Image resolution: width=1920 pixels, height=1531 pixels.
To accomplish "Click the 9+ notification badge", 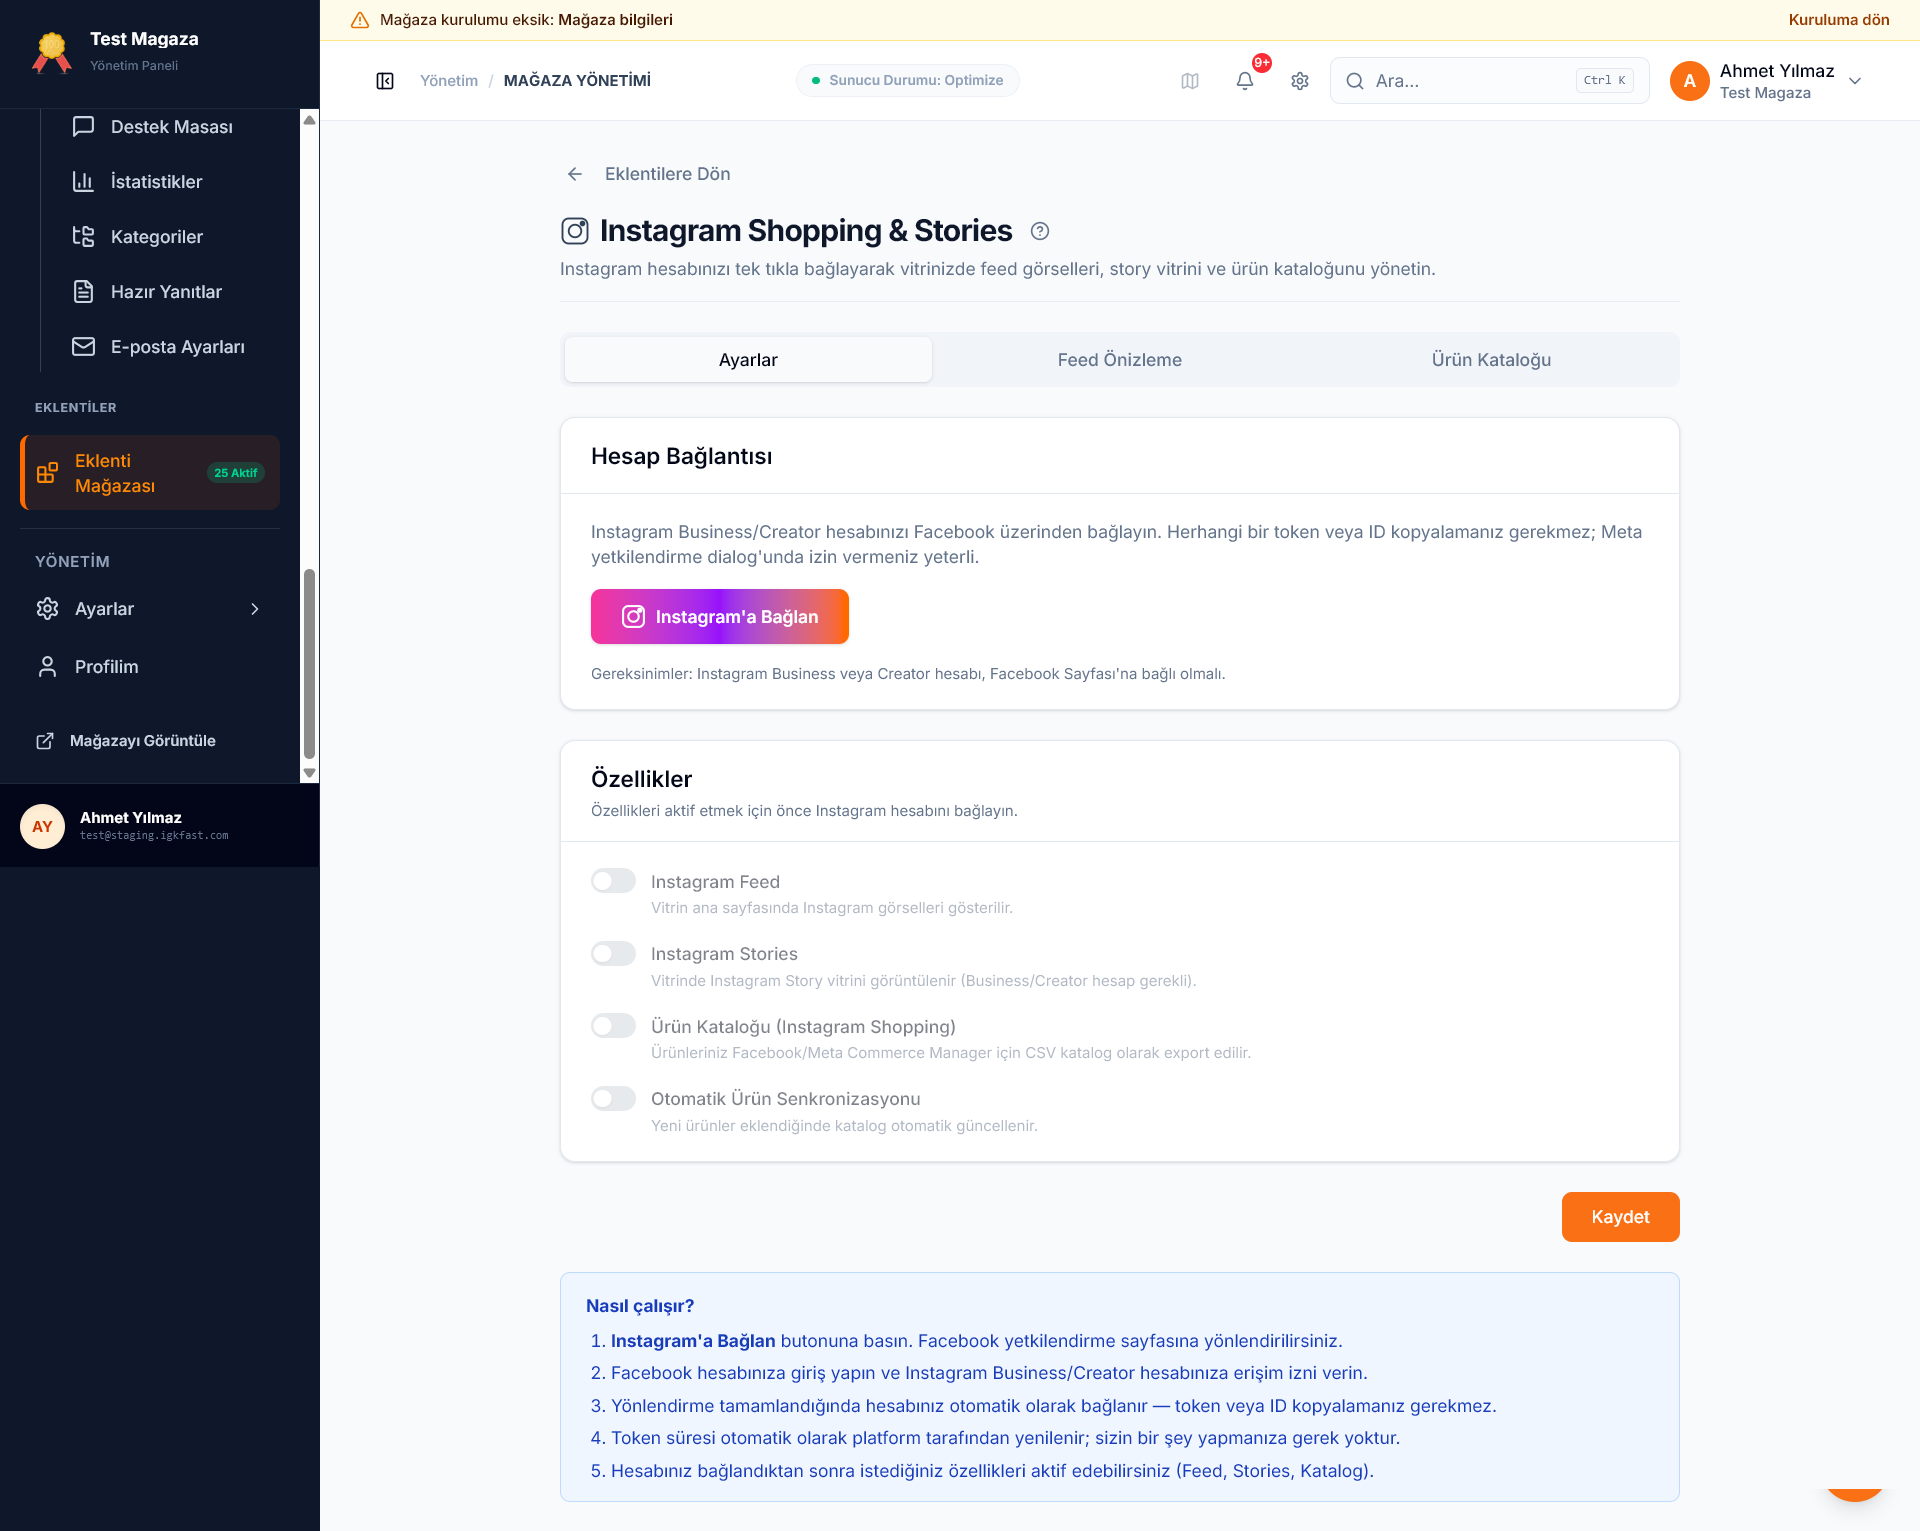I will (x=1262, y=63).
